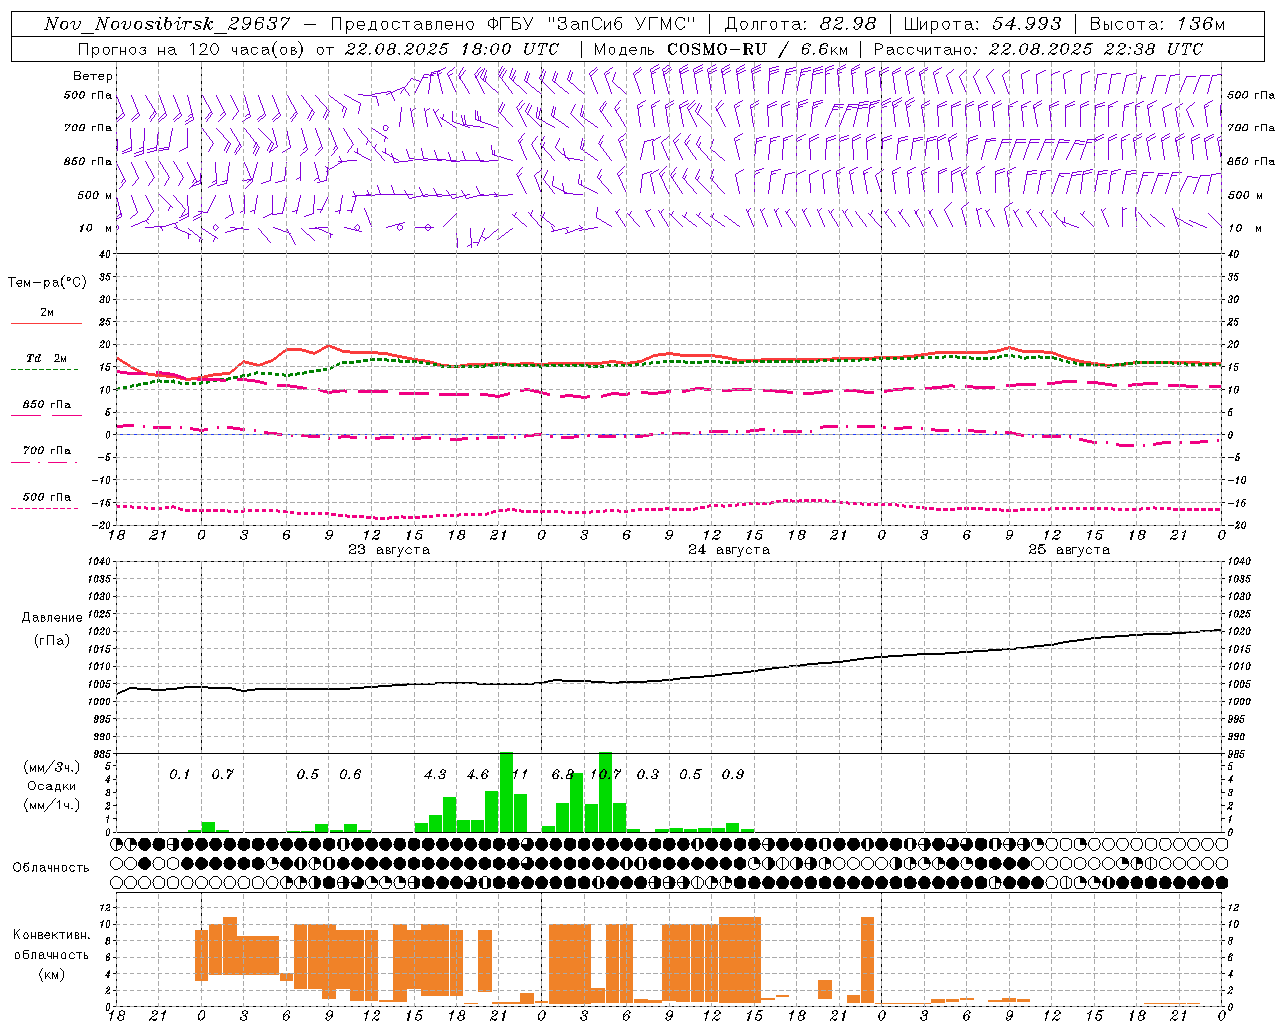Click the station title Nov_Novosibirsk_29637

coord(168,24)
